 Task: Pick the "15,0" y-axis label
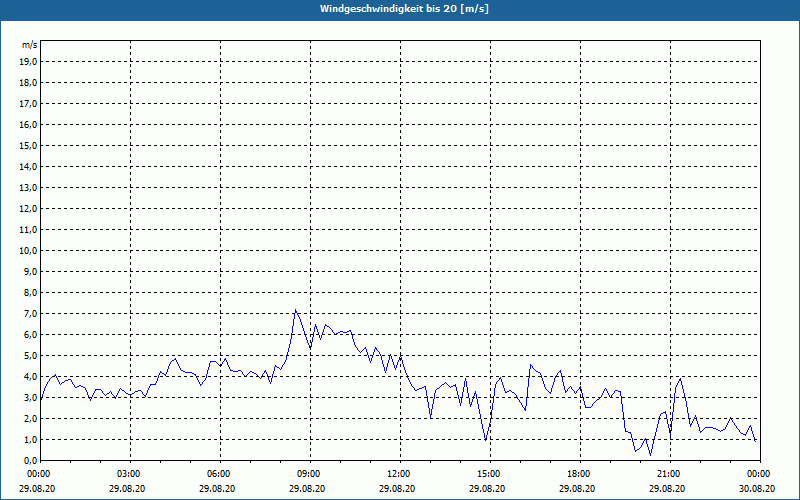(x=29, y=145)
